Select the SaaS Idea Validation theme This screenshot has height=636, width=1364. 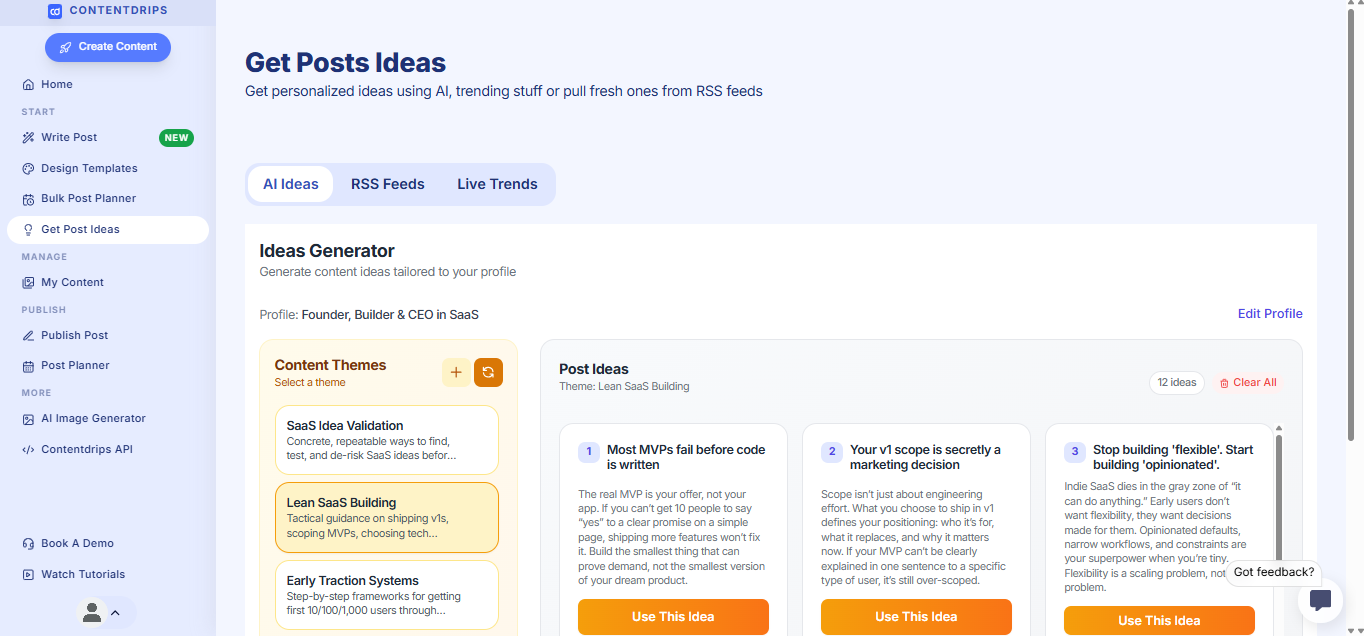pyautogui.click(x=386, y=440)
